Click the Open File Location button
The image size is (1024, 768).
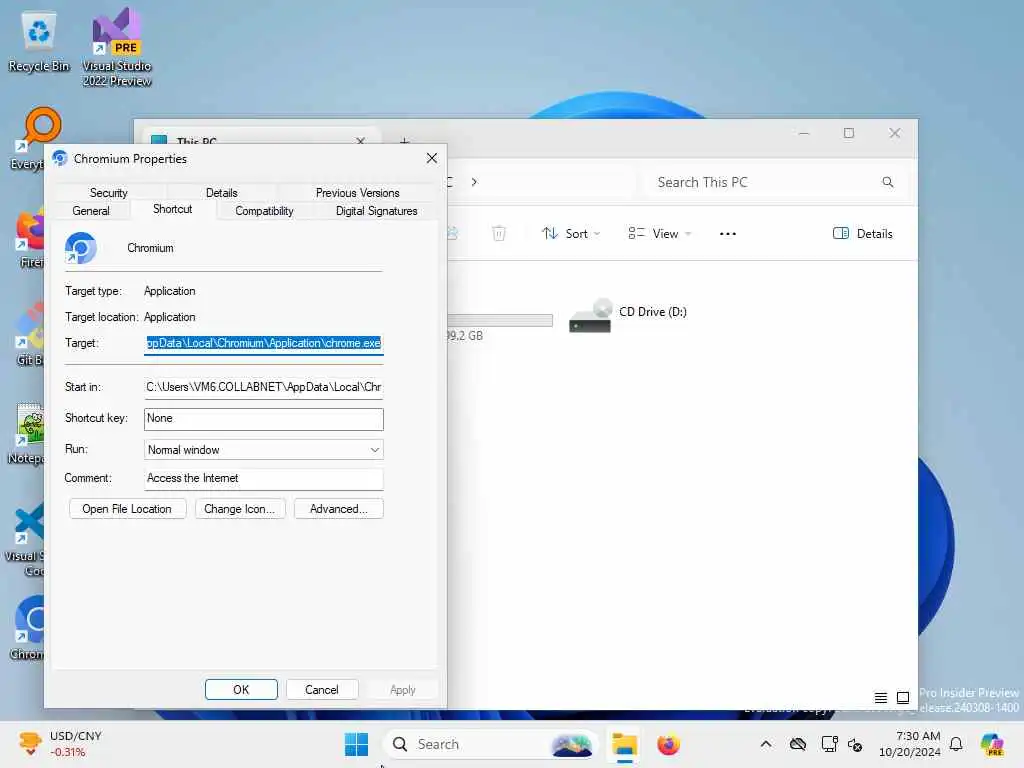(x=127, y=509)
